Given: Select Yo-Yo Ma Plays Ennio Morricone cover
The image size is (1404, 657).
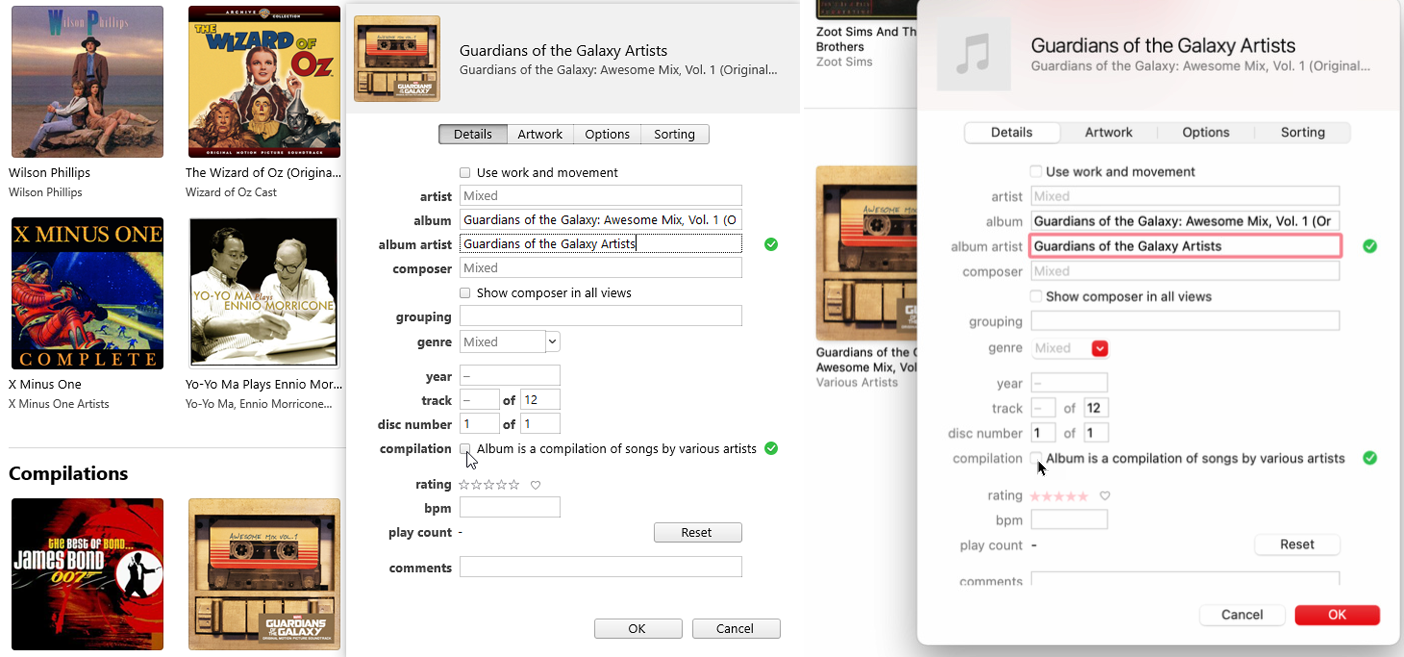Looking at the screenshot, I should 264,293.
